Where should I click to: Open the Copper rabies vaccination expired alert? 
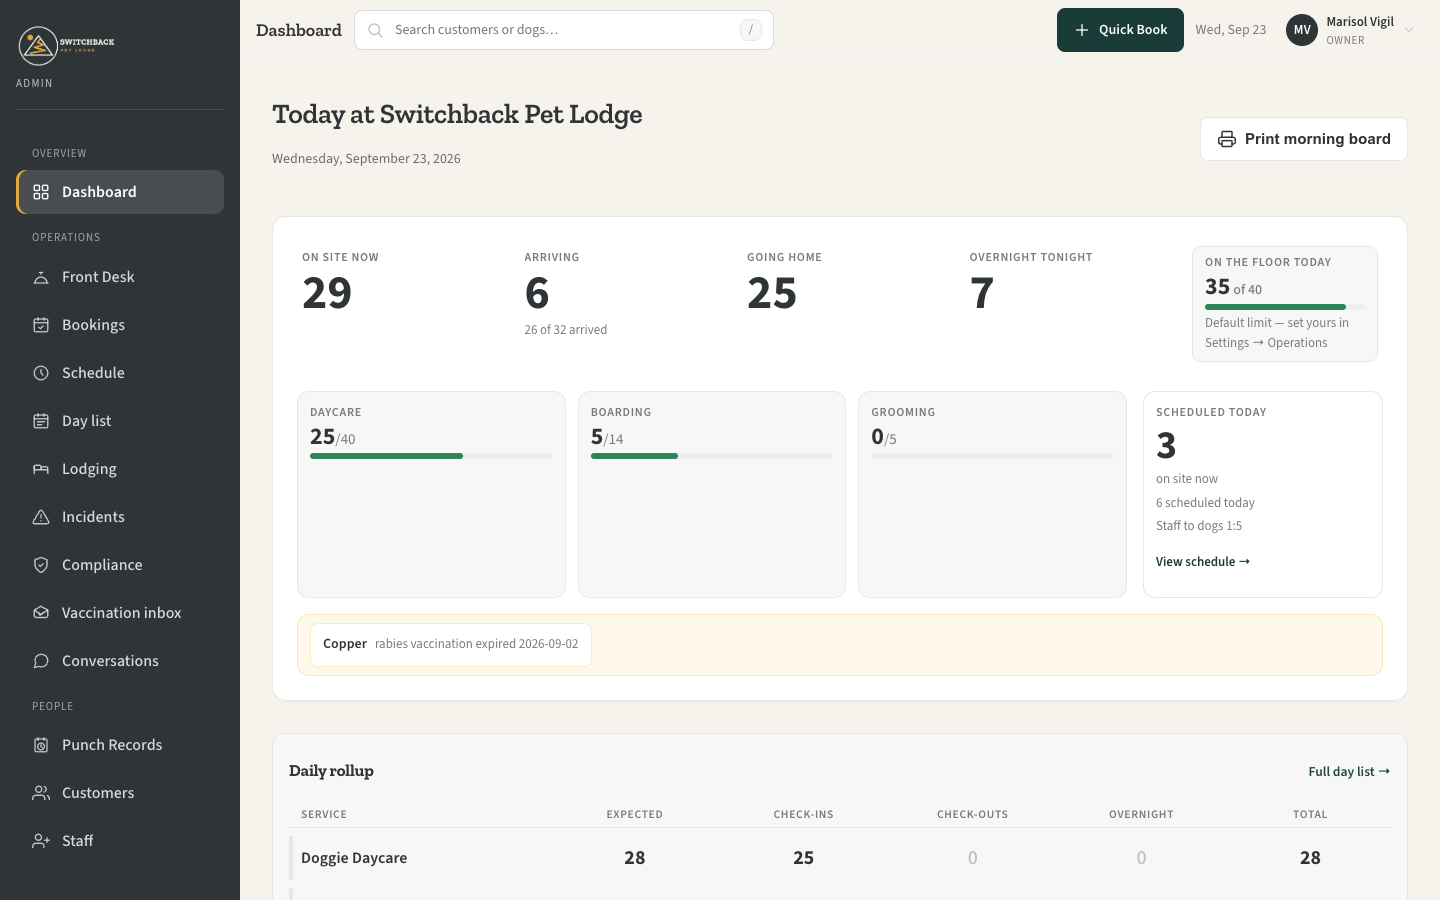point(451,645)
